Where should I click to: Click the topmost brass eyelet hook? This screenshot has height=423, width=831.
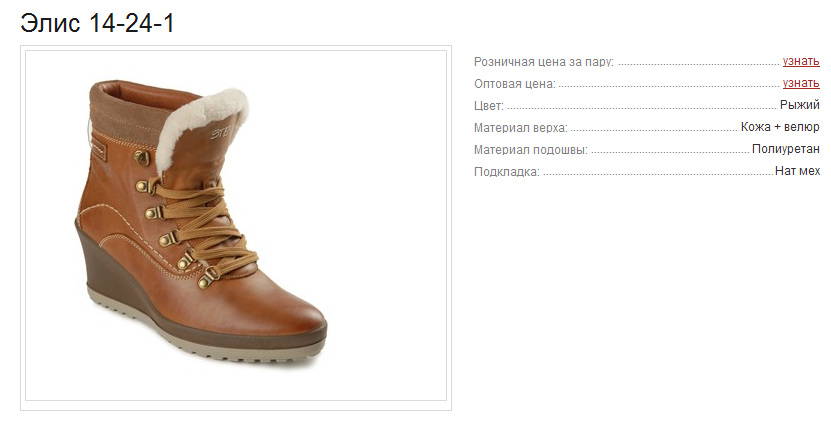(142, 157)
